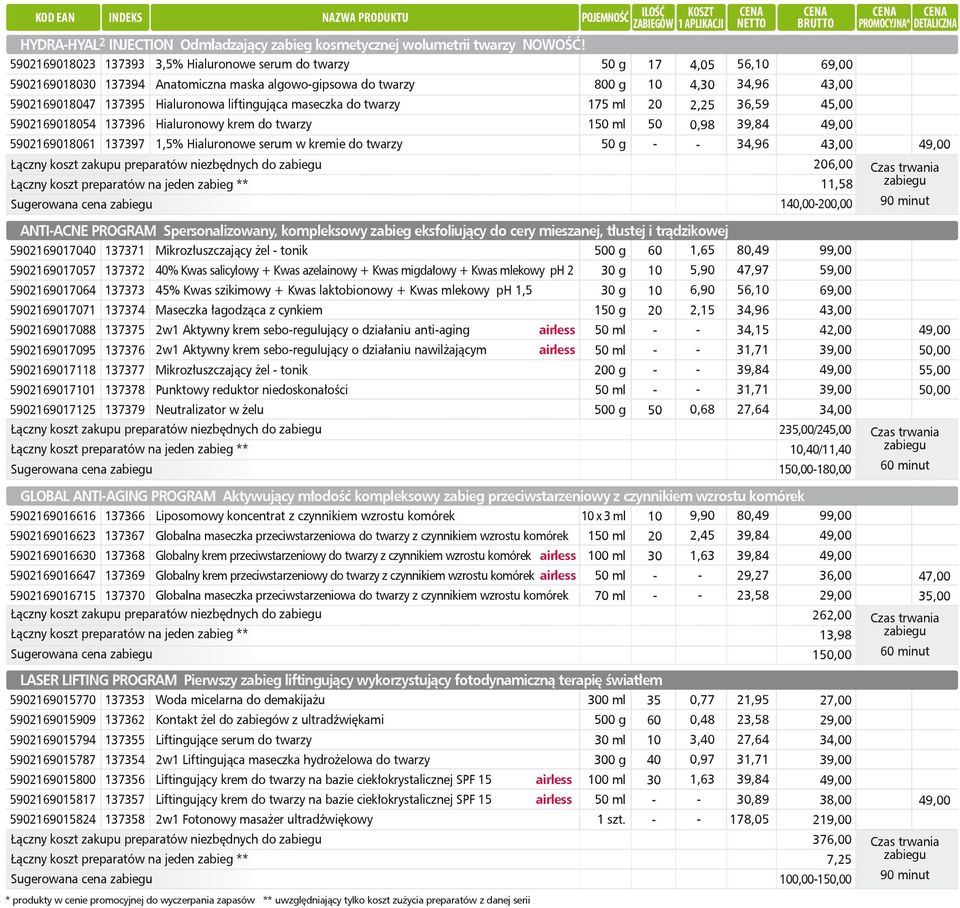
Task: Click EAN code 5902169017040
Action: click(x=53, y=250)
